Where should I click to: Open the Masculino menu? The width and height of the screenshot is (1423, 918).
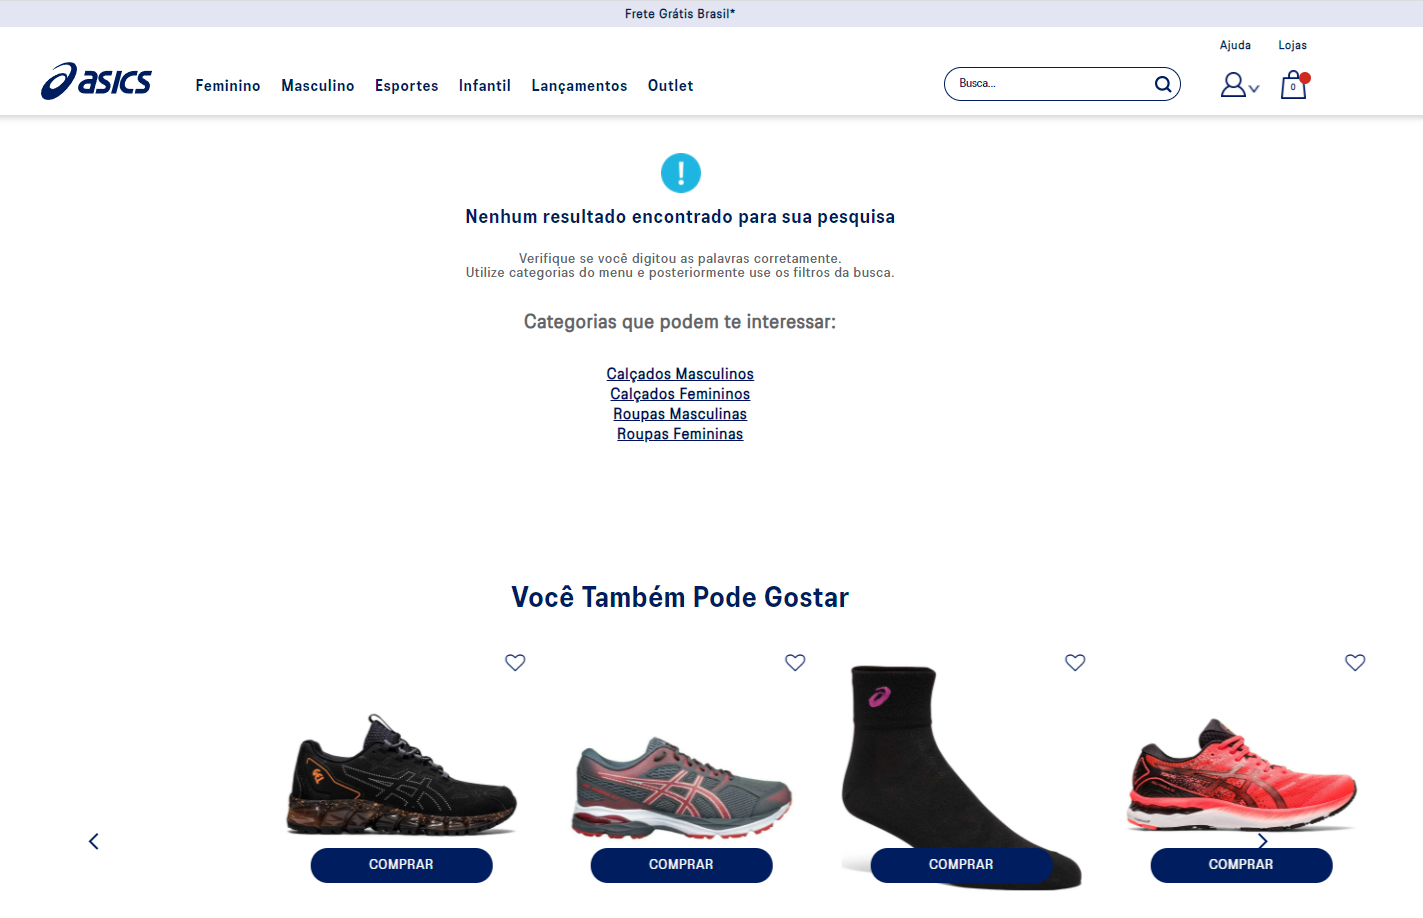click(x=318, y=86)
